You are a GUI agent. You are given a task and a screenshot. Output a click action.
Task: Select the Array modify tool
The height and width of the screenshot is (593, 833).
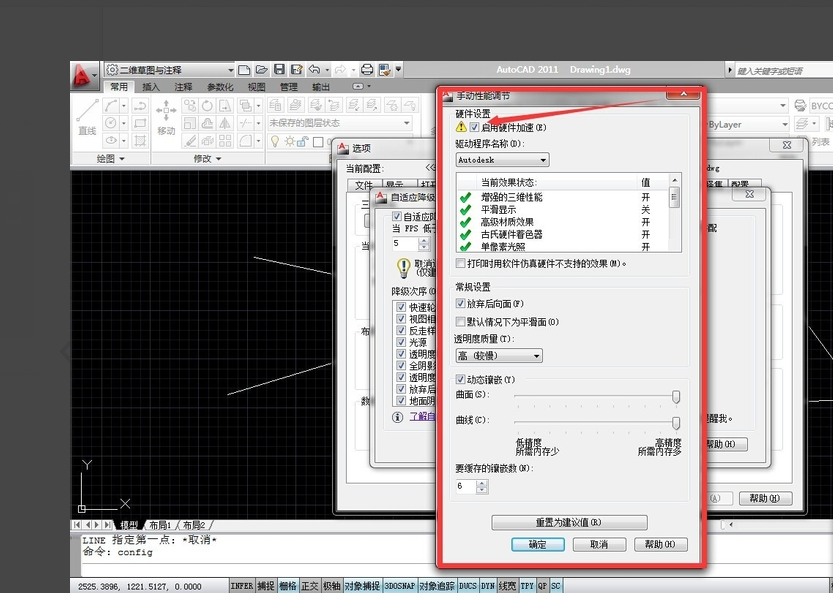(x=225, y=141)
